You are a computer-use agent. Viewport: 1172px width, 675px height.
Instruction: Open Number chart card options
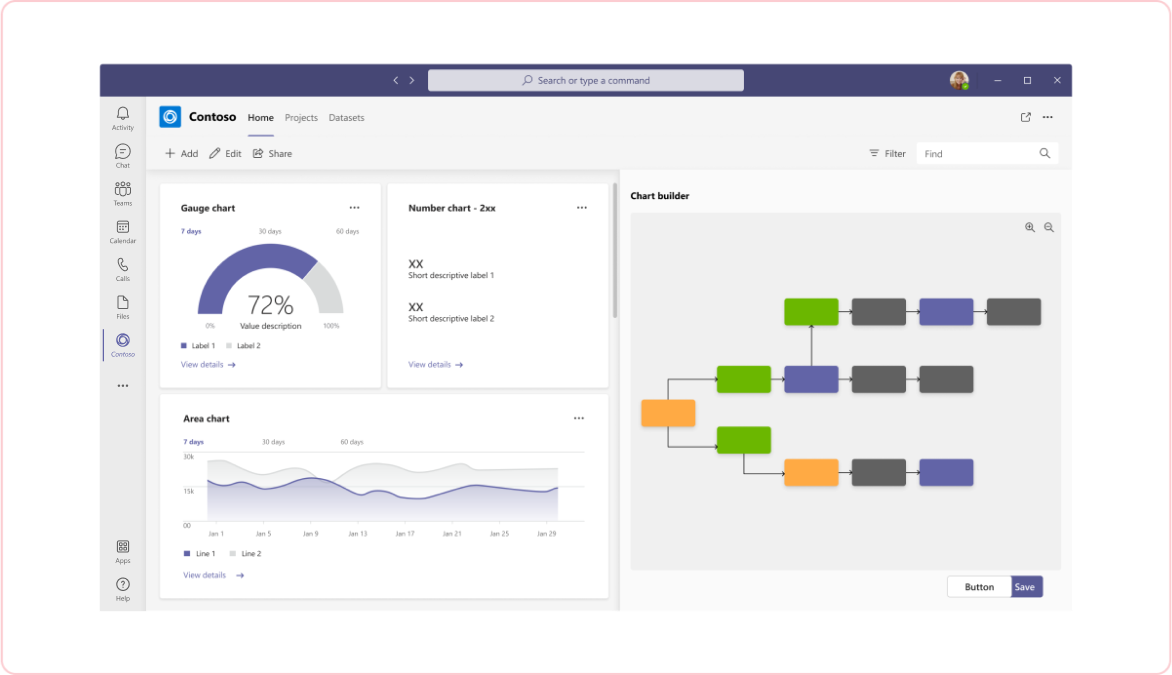582,208
